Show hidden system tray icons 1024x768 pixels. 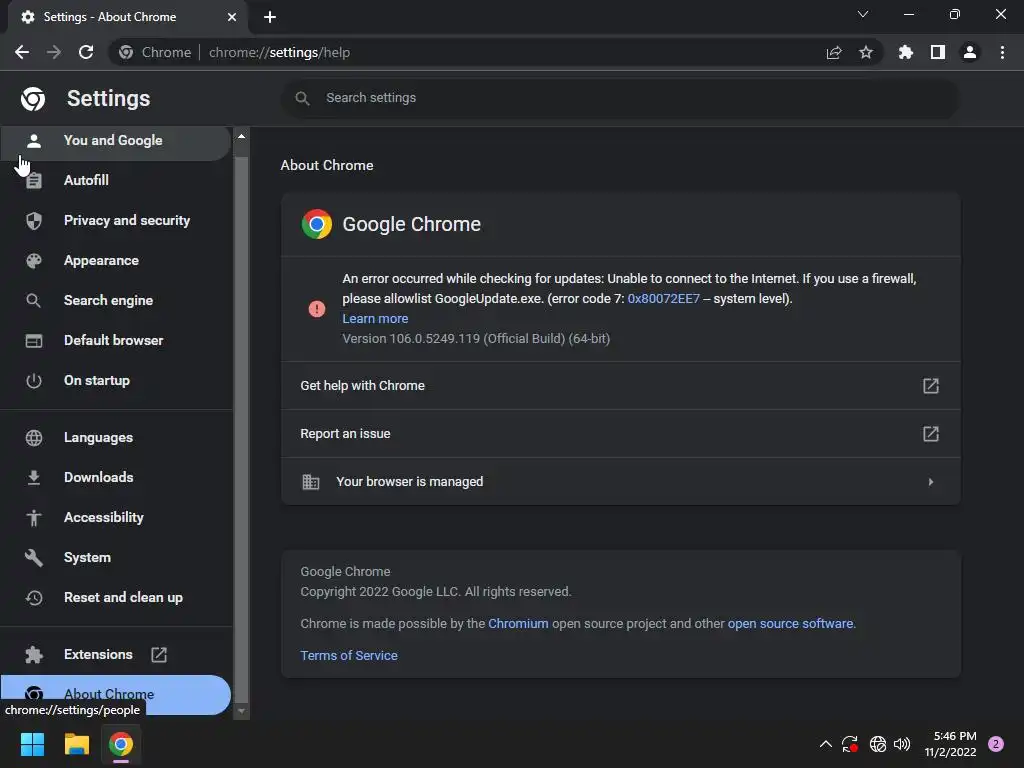[825, 744]
